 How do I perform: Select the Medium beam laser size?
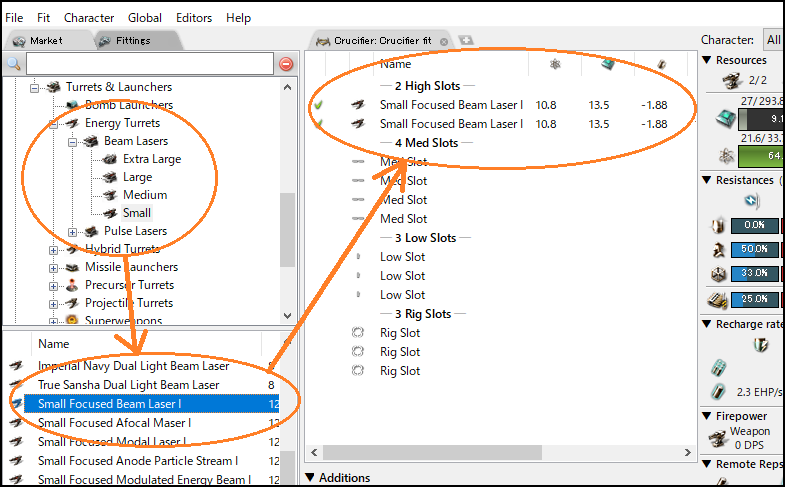145,195
